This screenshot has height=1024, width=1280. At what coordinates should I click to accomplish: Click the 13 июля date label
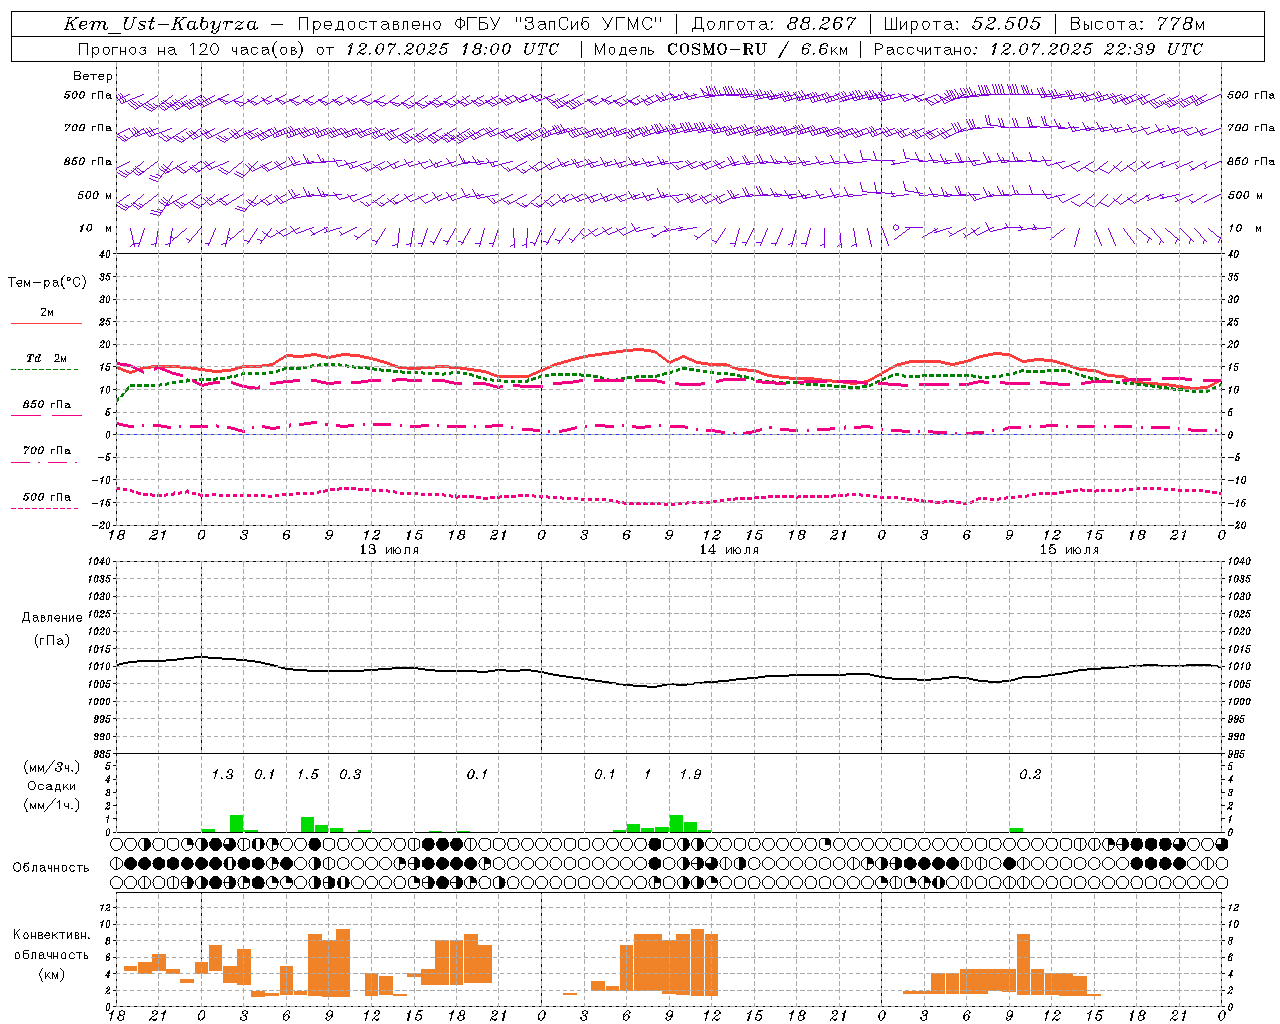click(x=389, y=550)
